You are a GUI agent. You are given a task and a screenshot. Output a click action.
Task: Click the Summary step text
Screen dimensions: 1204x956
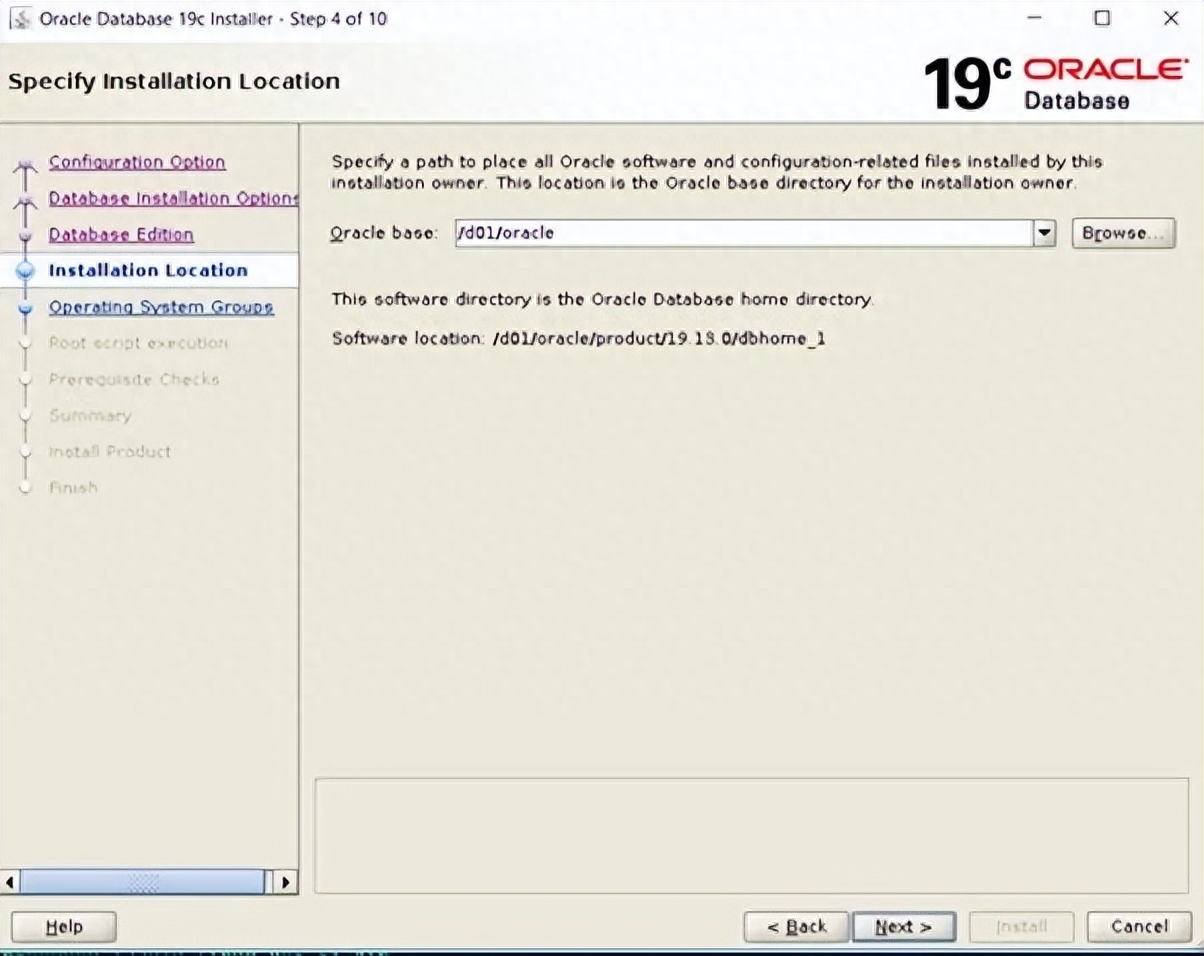[90, 415]
